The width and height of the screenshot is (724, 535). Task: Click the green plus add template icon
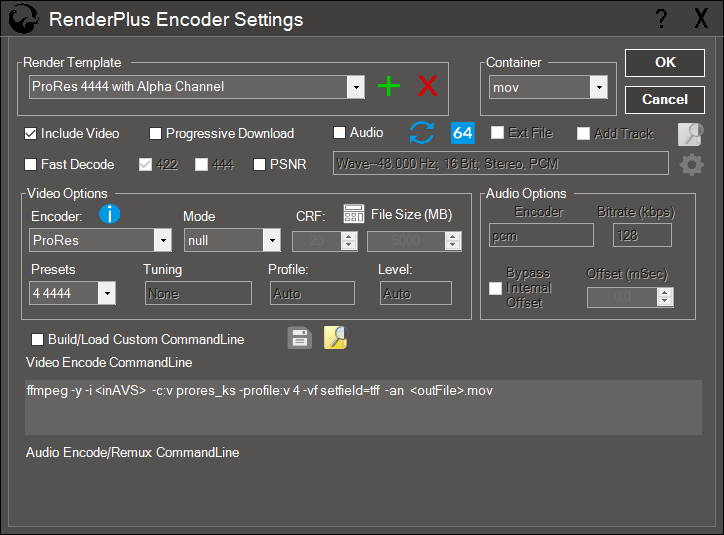click(389, 87)
